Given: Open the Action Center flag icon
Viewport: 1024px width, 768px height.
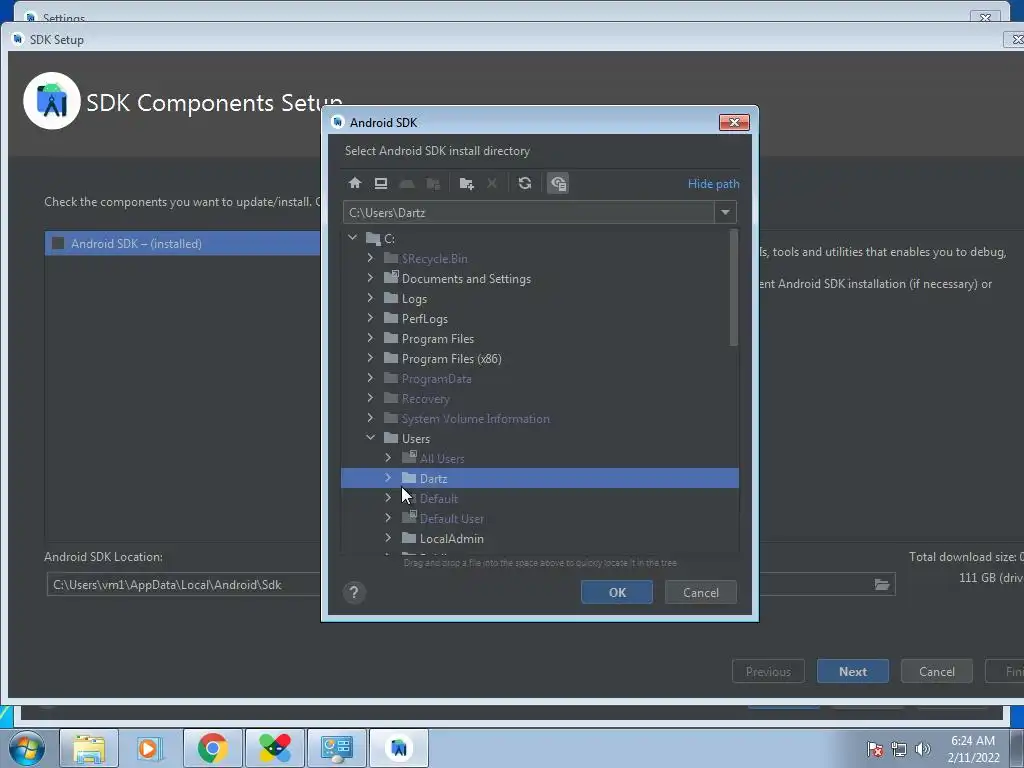Looking at the screenshot, I should pos(875,749).
